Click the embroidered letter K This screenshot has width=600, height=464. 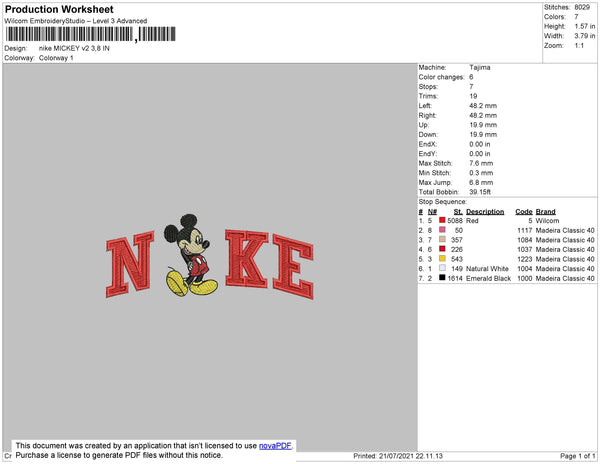click(247, 258)
